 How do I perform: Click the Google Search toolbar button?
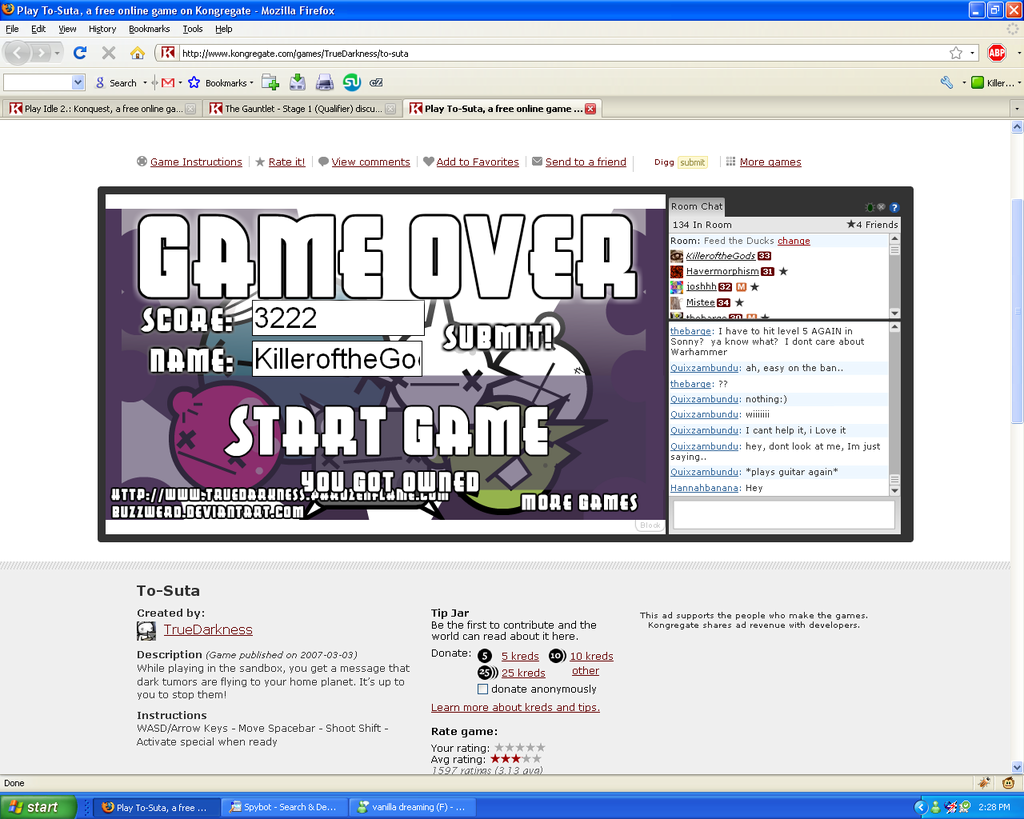[x=116, y=83]
